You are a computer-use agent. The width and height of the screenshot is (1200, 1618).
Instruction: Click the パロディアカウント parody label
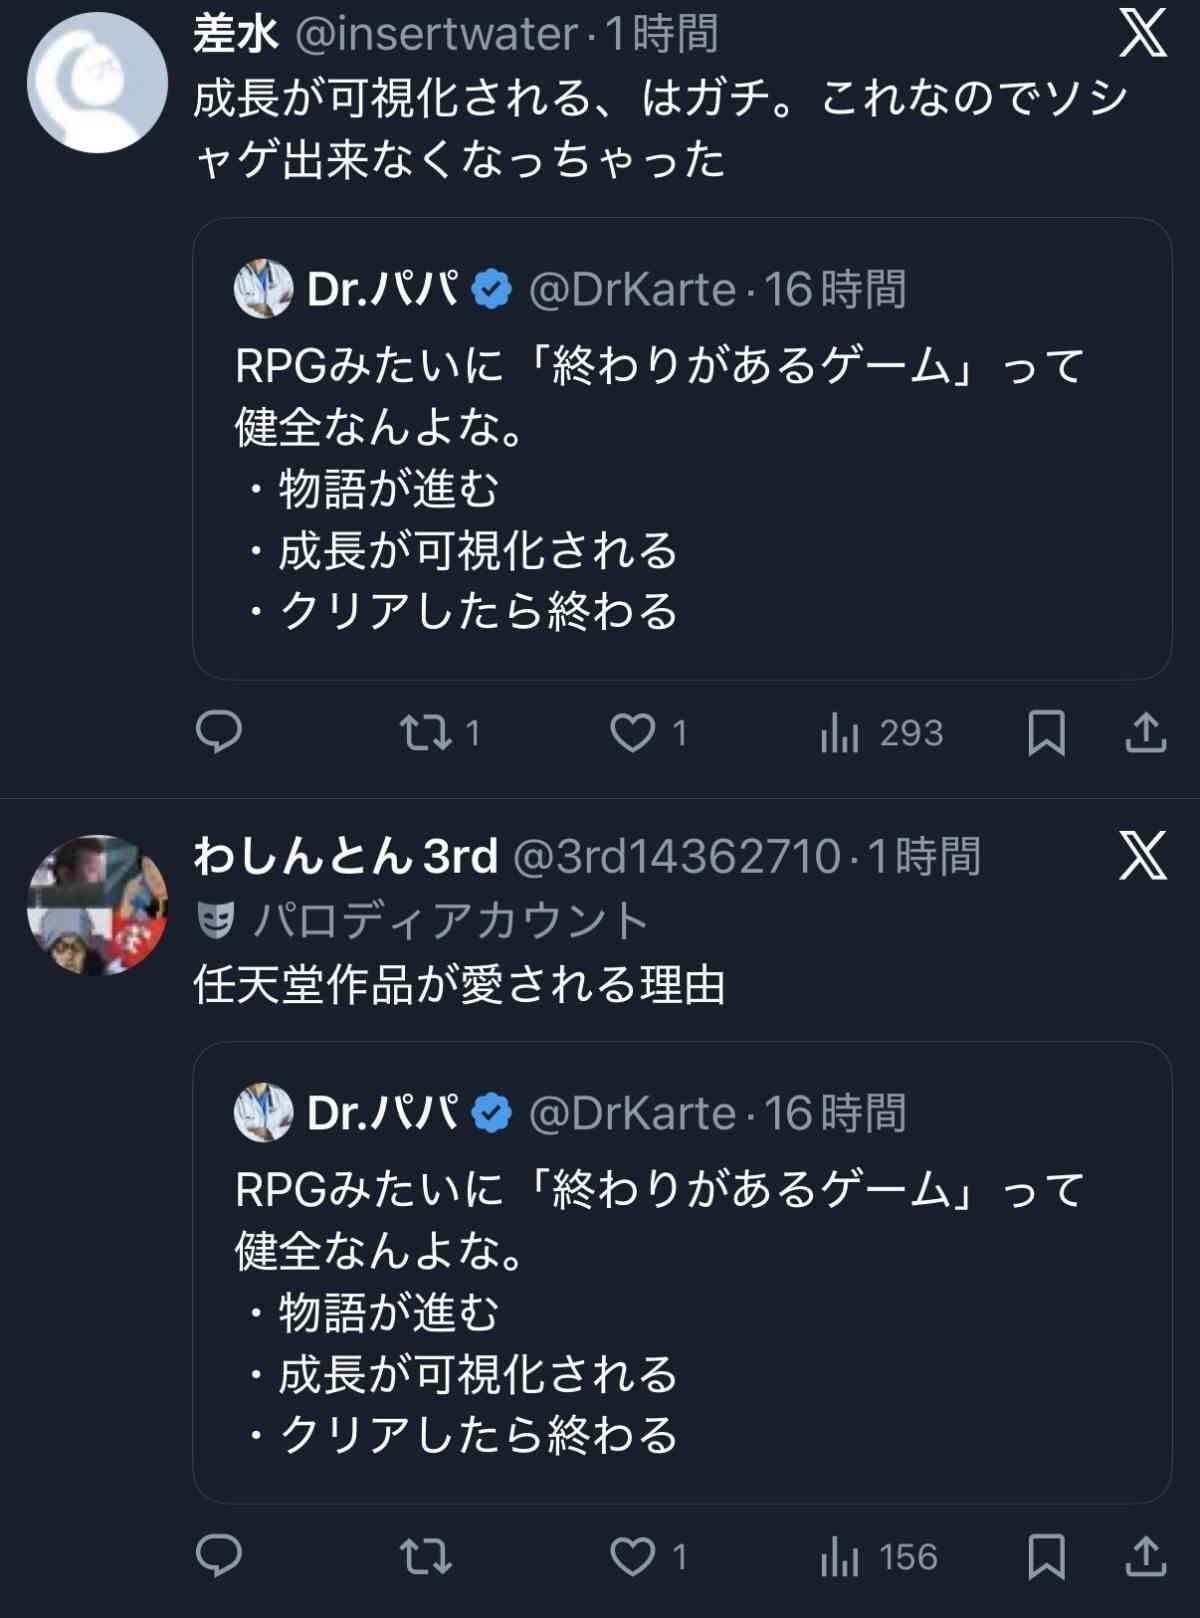click(450, 921)
